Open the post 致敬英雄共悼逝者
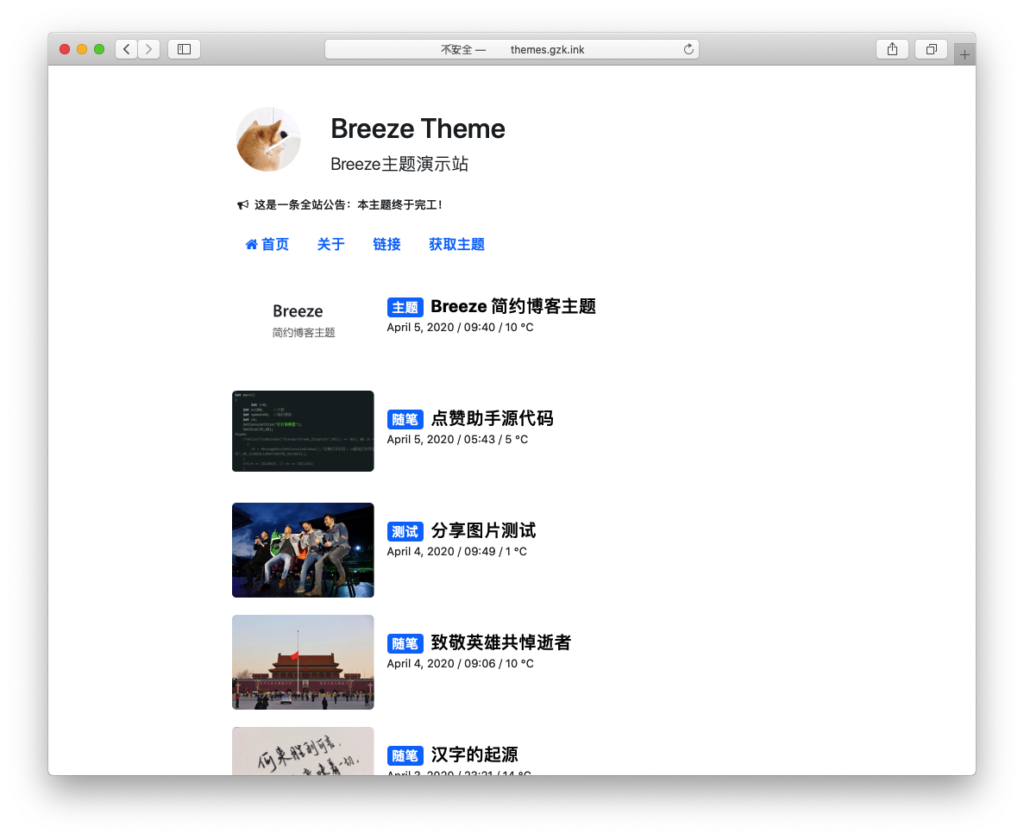 click(499, 643)
